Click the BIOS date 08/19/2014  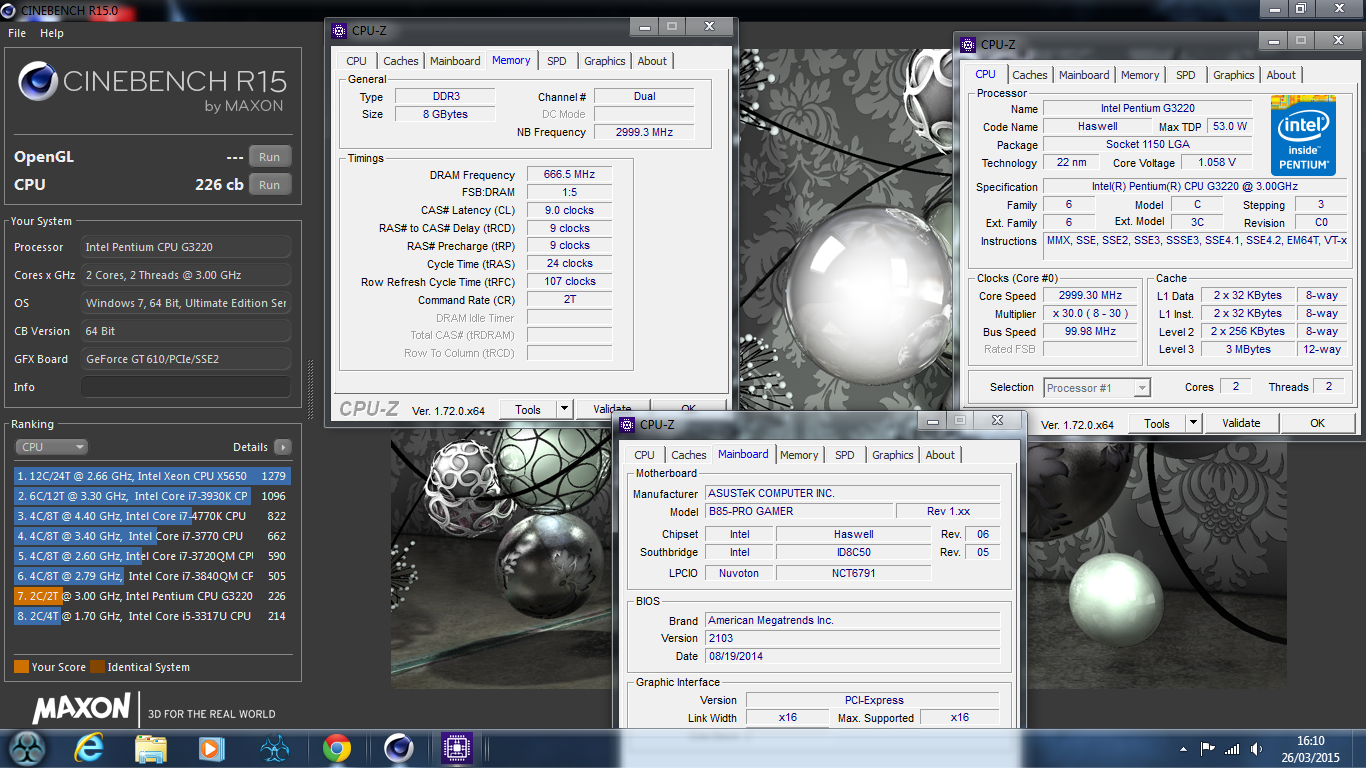click(x=852, y=656)
